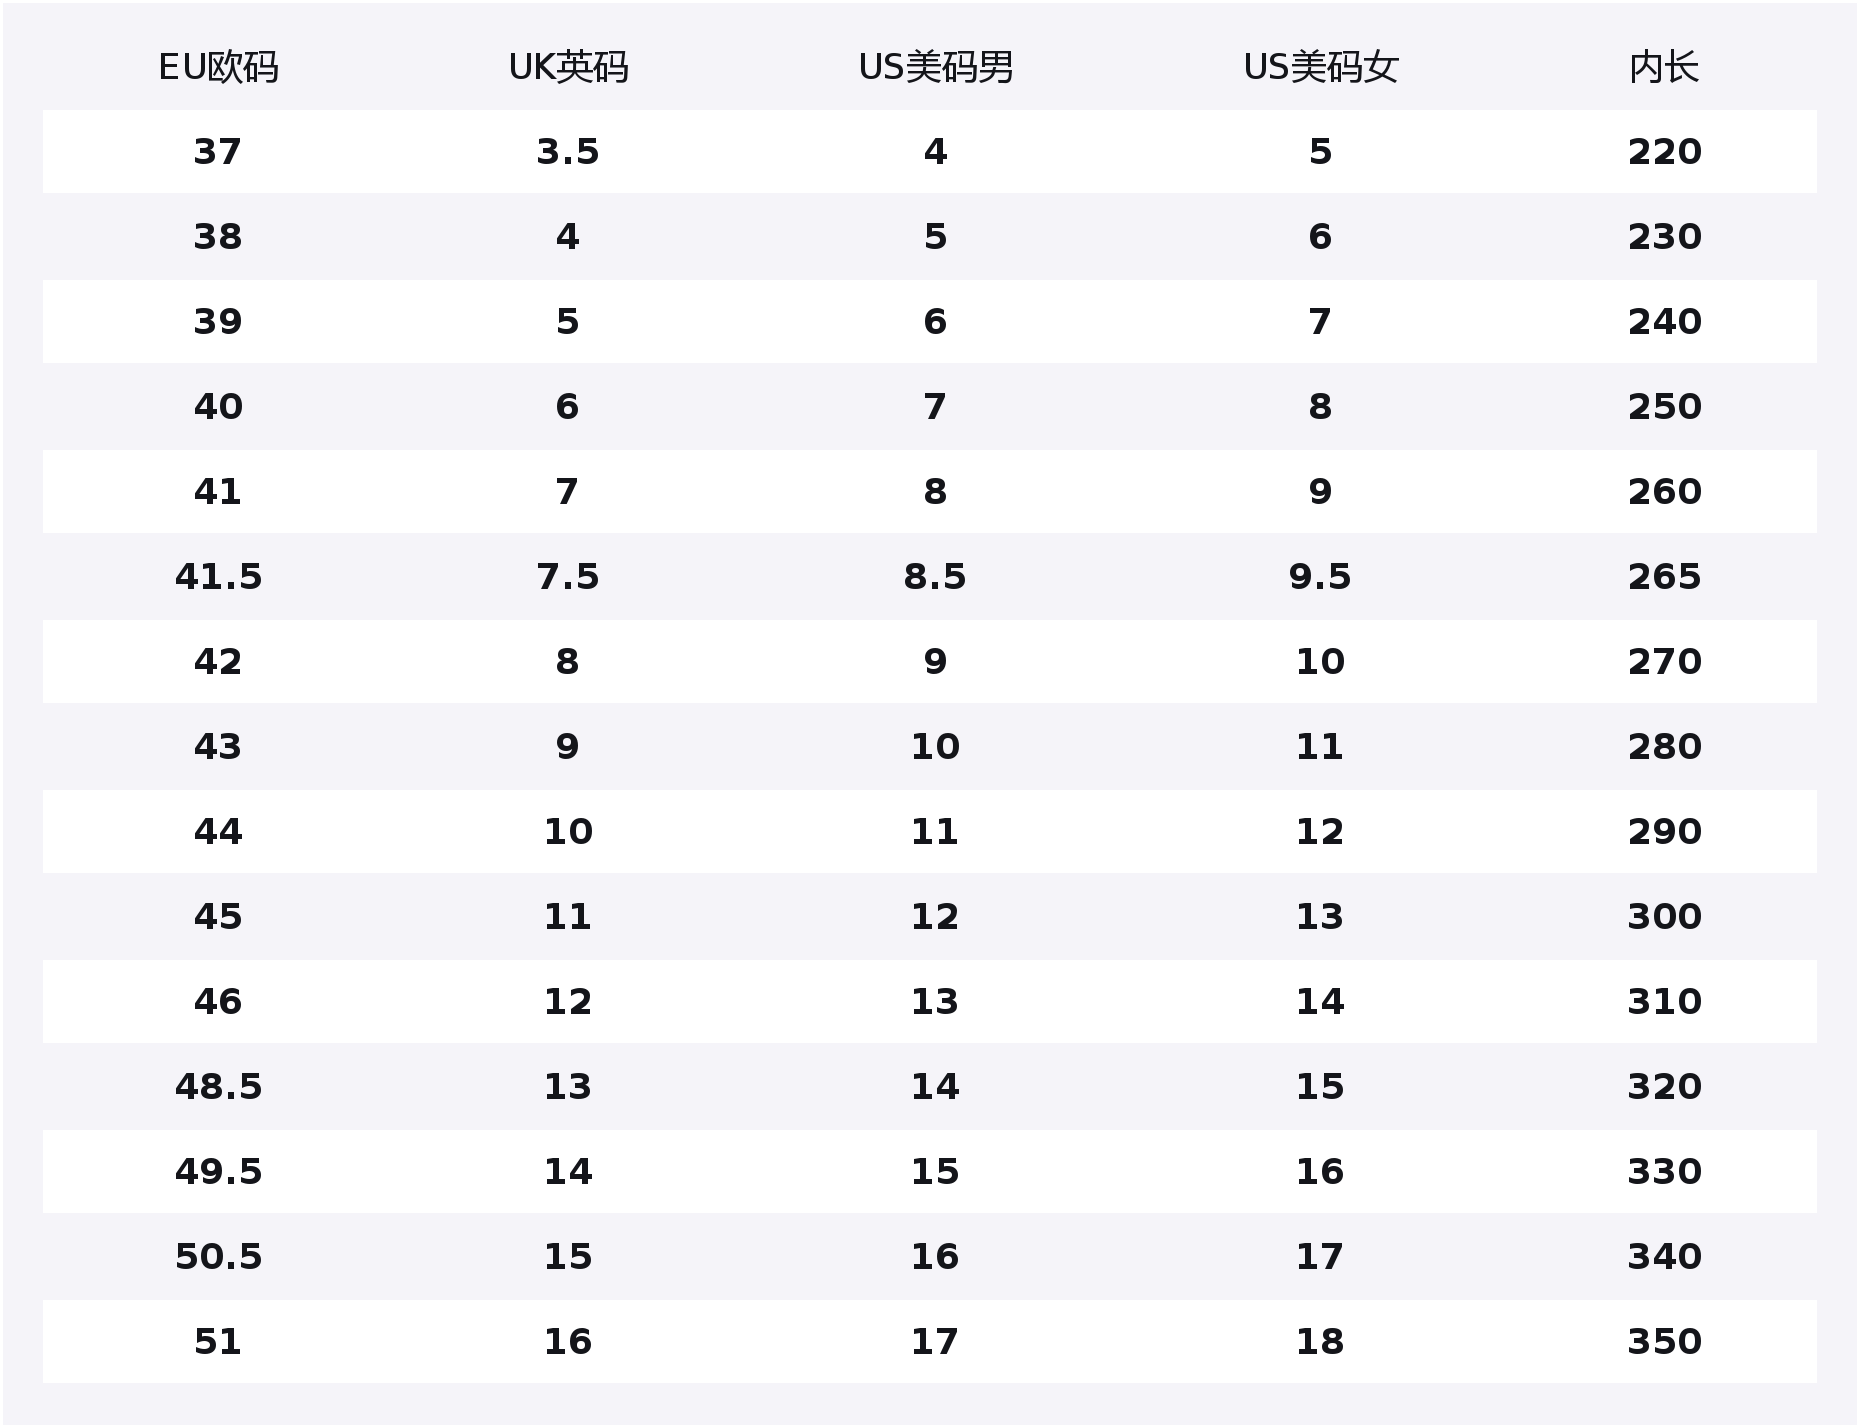Select EU size 51 cell
The width and height of the screenshot is (1860, 1428).
click(218, 1342)
